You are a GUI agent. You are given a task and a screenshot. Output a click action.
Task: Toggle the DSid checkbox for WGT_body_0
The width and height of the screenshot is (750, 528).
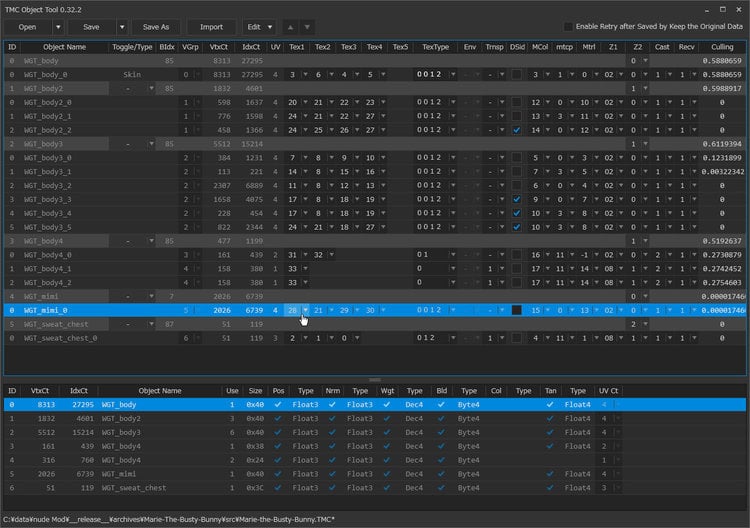[517, 75]
